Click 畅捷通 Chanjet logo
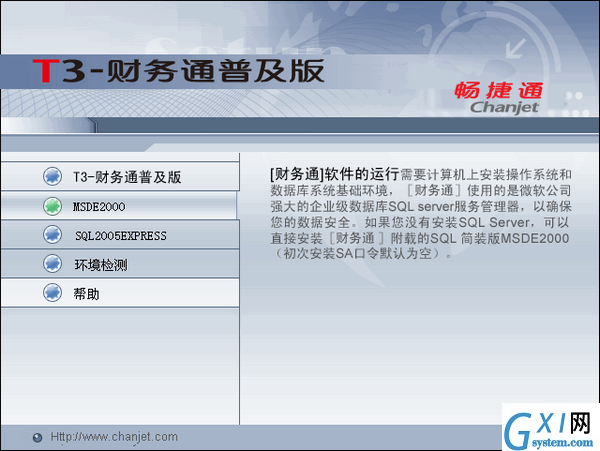This screenshot has width=600, height=451. point(499,98)
